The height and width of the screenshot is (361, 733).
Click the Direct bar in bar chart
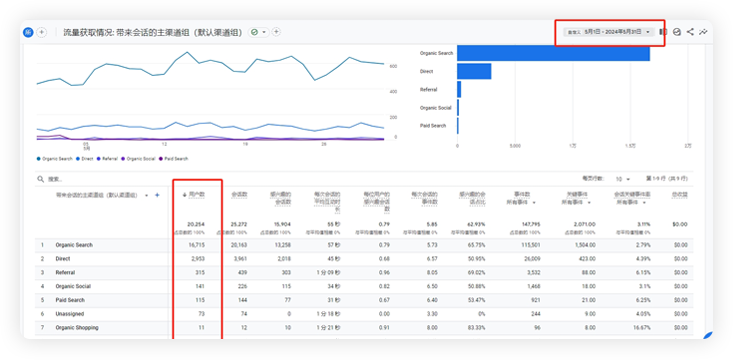474,72
